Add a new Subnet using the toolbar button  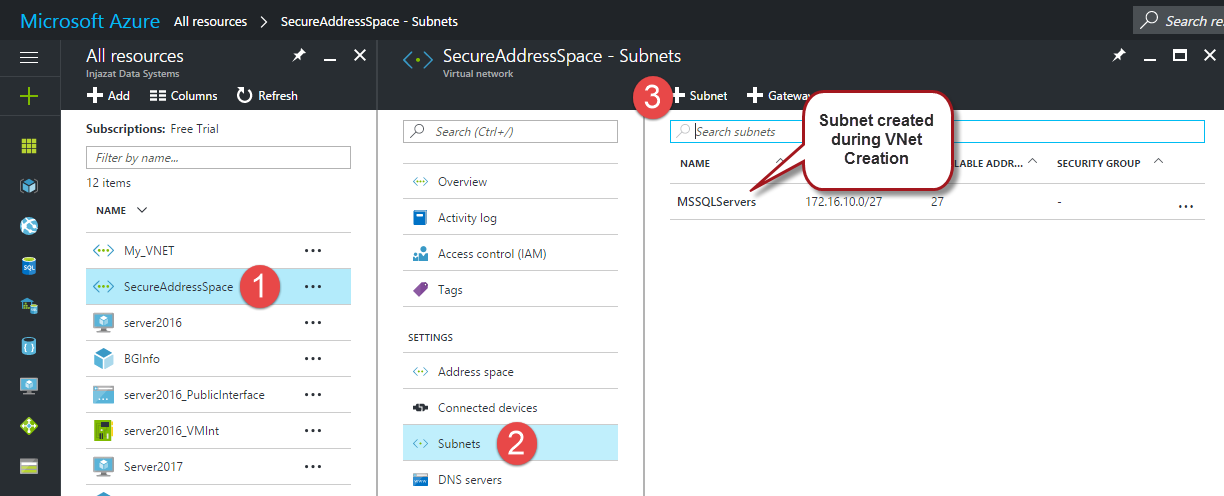699,96
